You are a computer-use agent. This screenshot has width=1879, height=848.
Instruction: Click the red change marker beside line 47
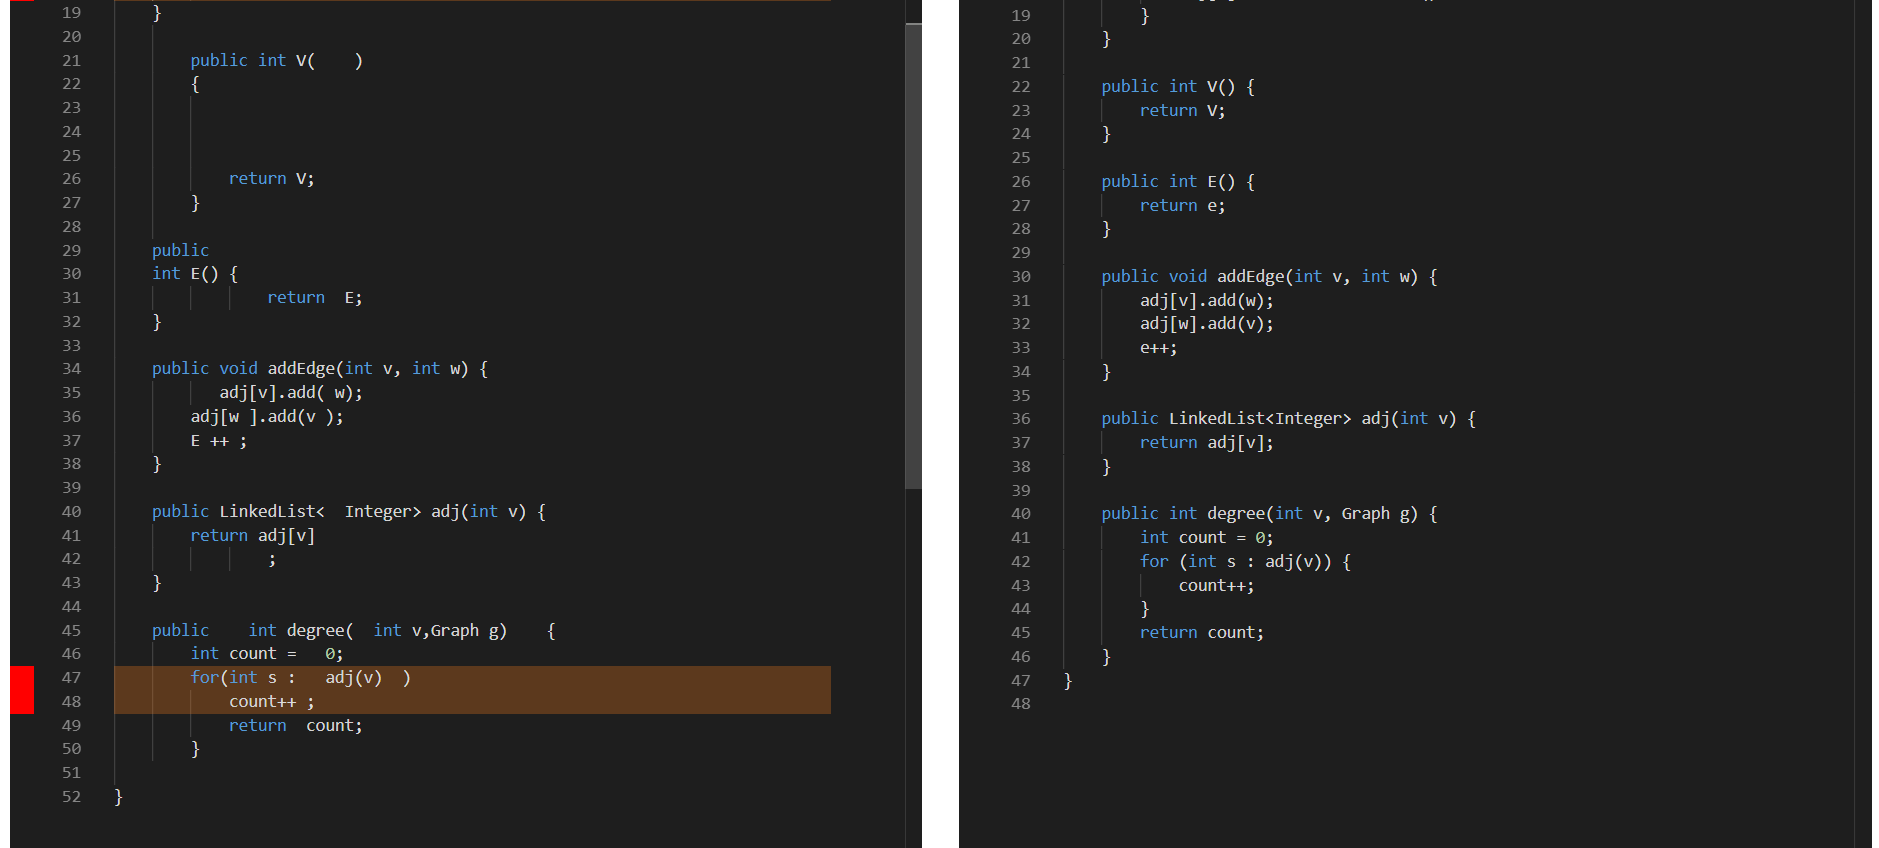[x=22, y=690]
